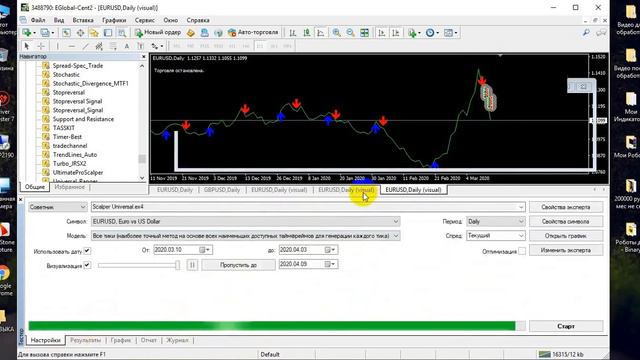This screenshot has height=360, width=640.
Task: Open the Periods clock icon
Action: [431, 33]
